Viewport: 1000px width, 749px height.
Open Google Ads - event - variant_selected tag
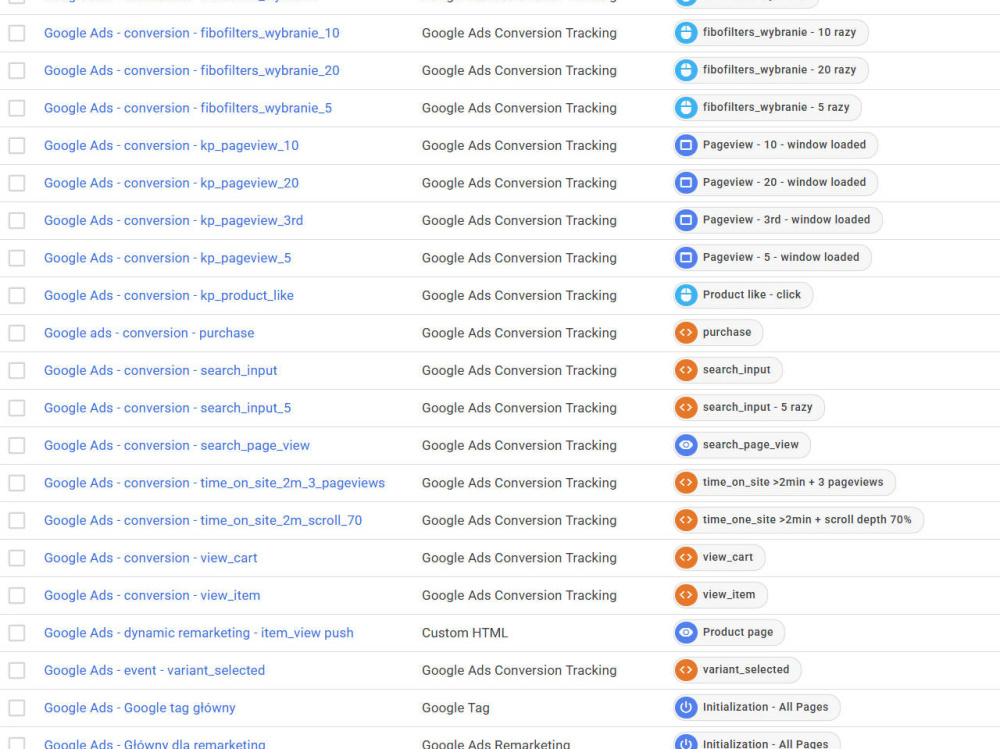point(154,671)
